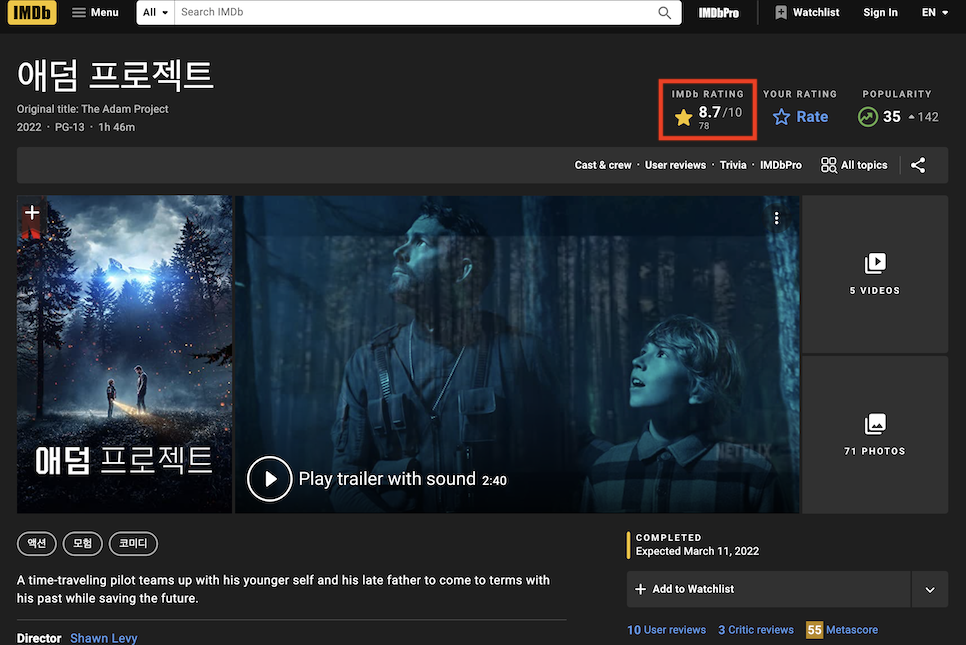Open Trivia page
966x645 pixels.
tap(733, 165)
